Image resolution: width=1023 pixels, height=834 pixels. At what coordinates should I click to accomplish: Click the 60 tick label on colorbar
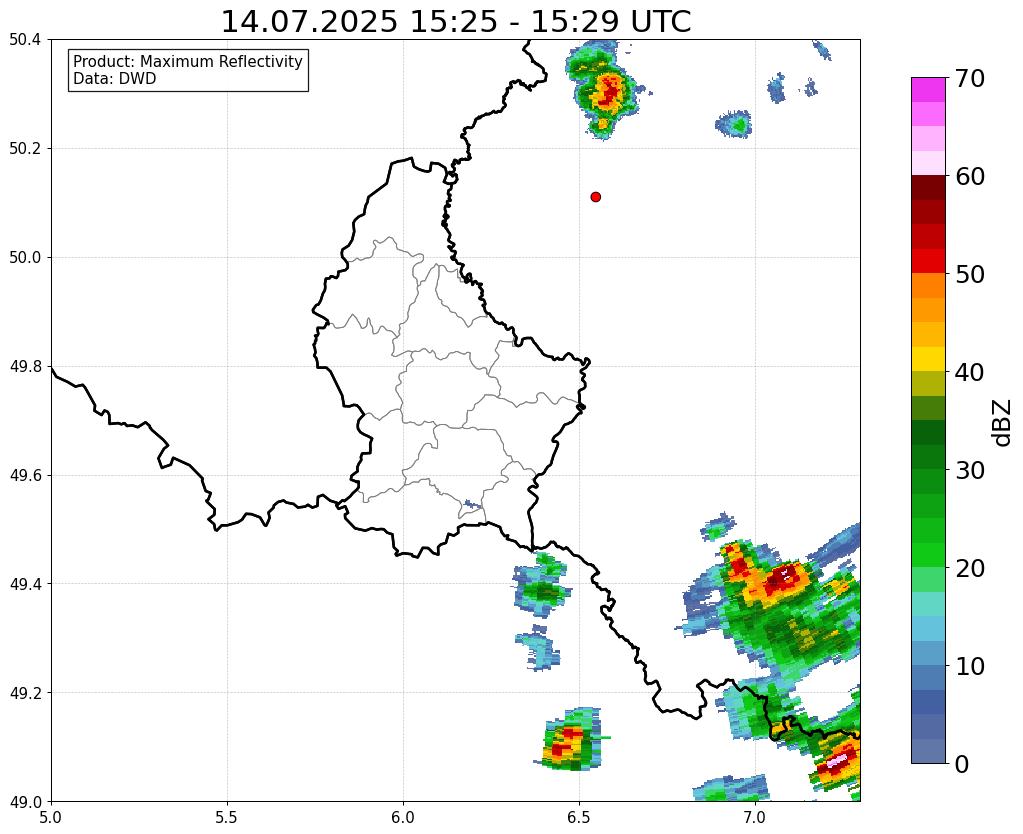pyautogui.click(x=970, y=176)
